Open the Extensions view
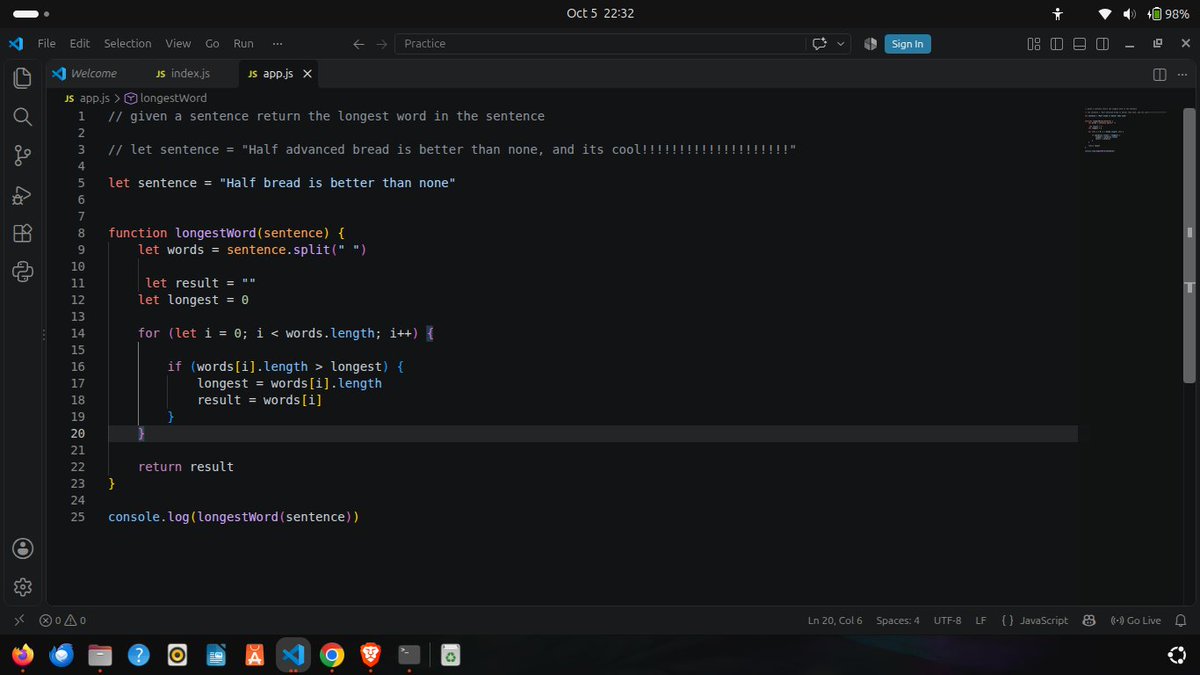 (x=22, y=234)
